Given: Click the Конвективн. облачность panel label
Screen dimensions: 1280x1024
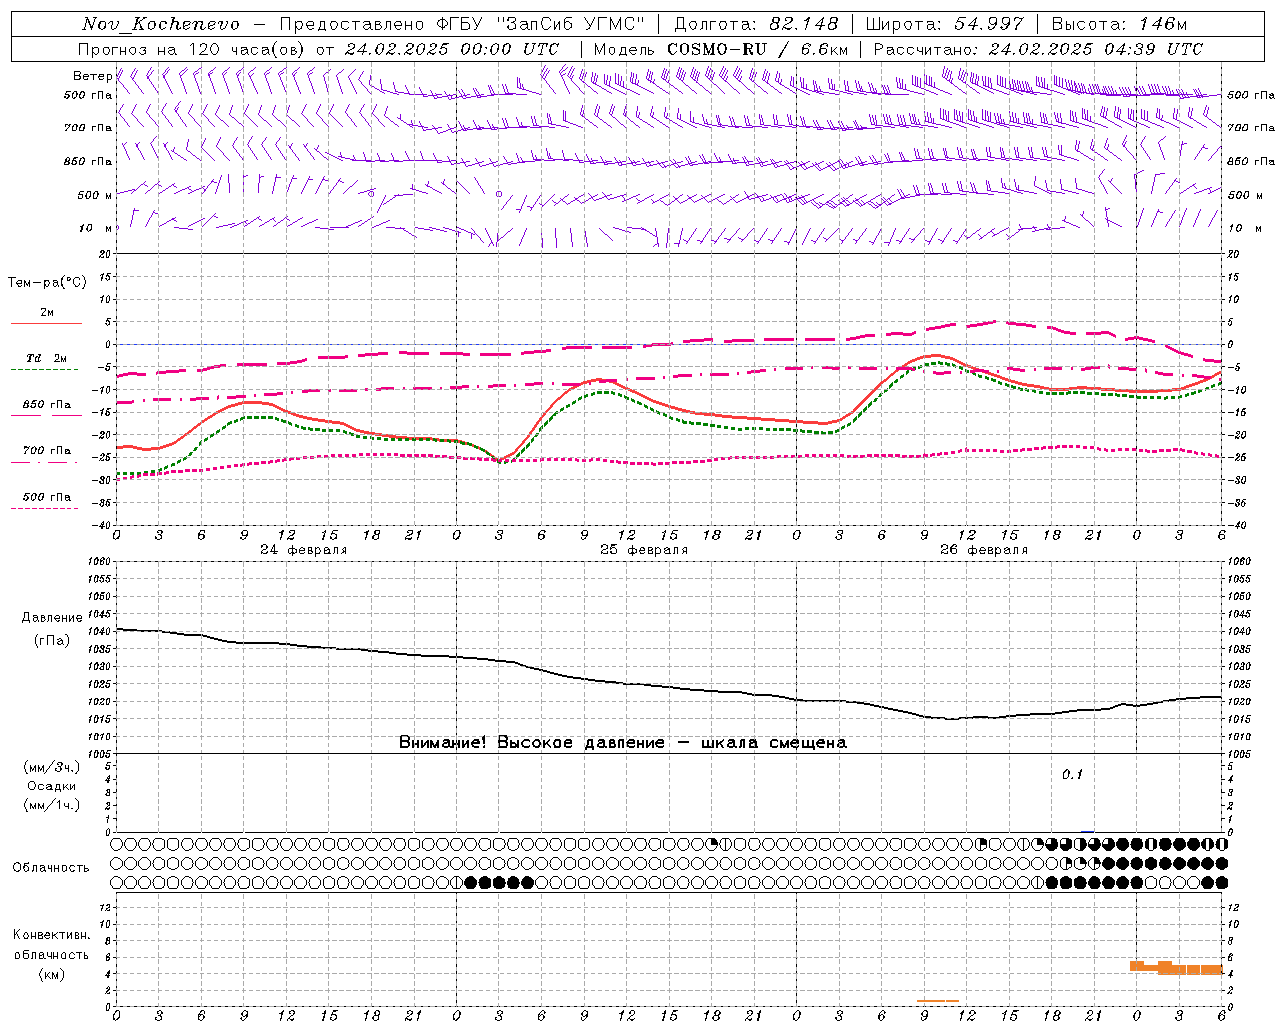Looking at the screenshot, I should [x=51, y=954].
